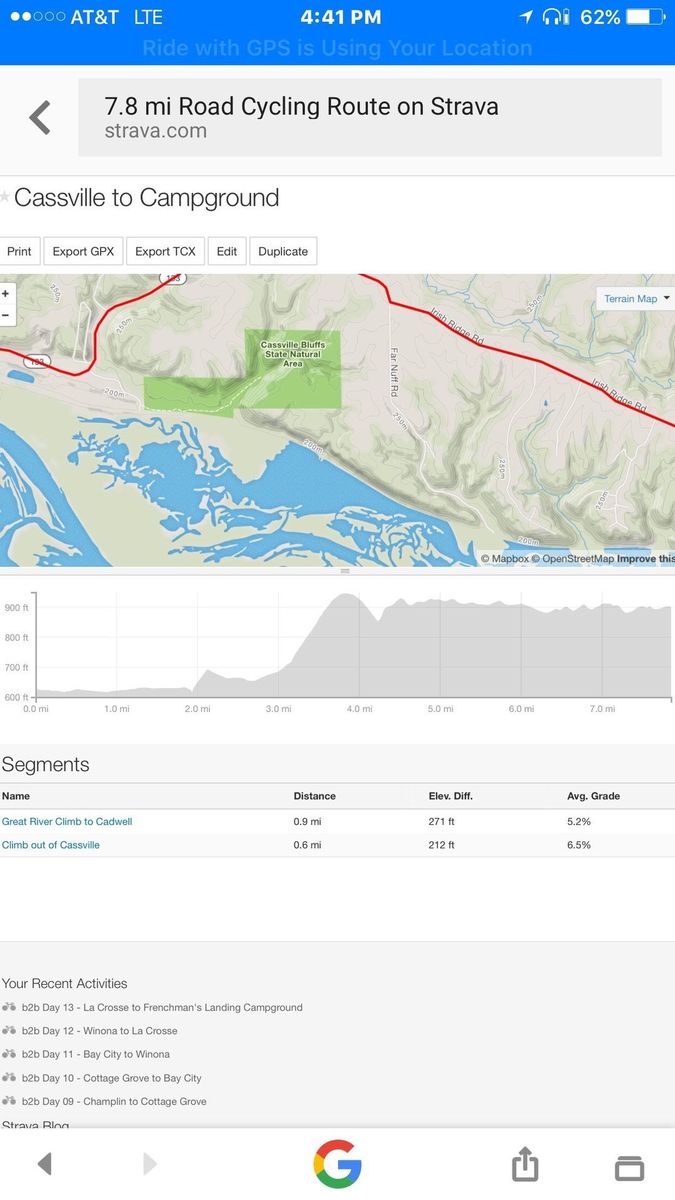Viewport: 675px width, 1200px height.
Task: Open the browser tabs switcher
Action: pos(629,1166)
